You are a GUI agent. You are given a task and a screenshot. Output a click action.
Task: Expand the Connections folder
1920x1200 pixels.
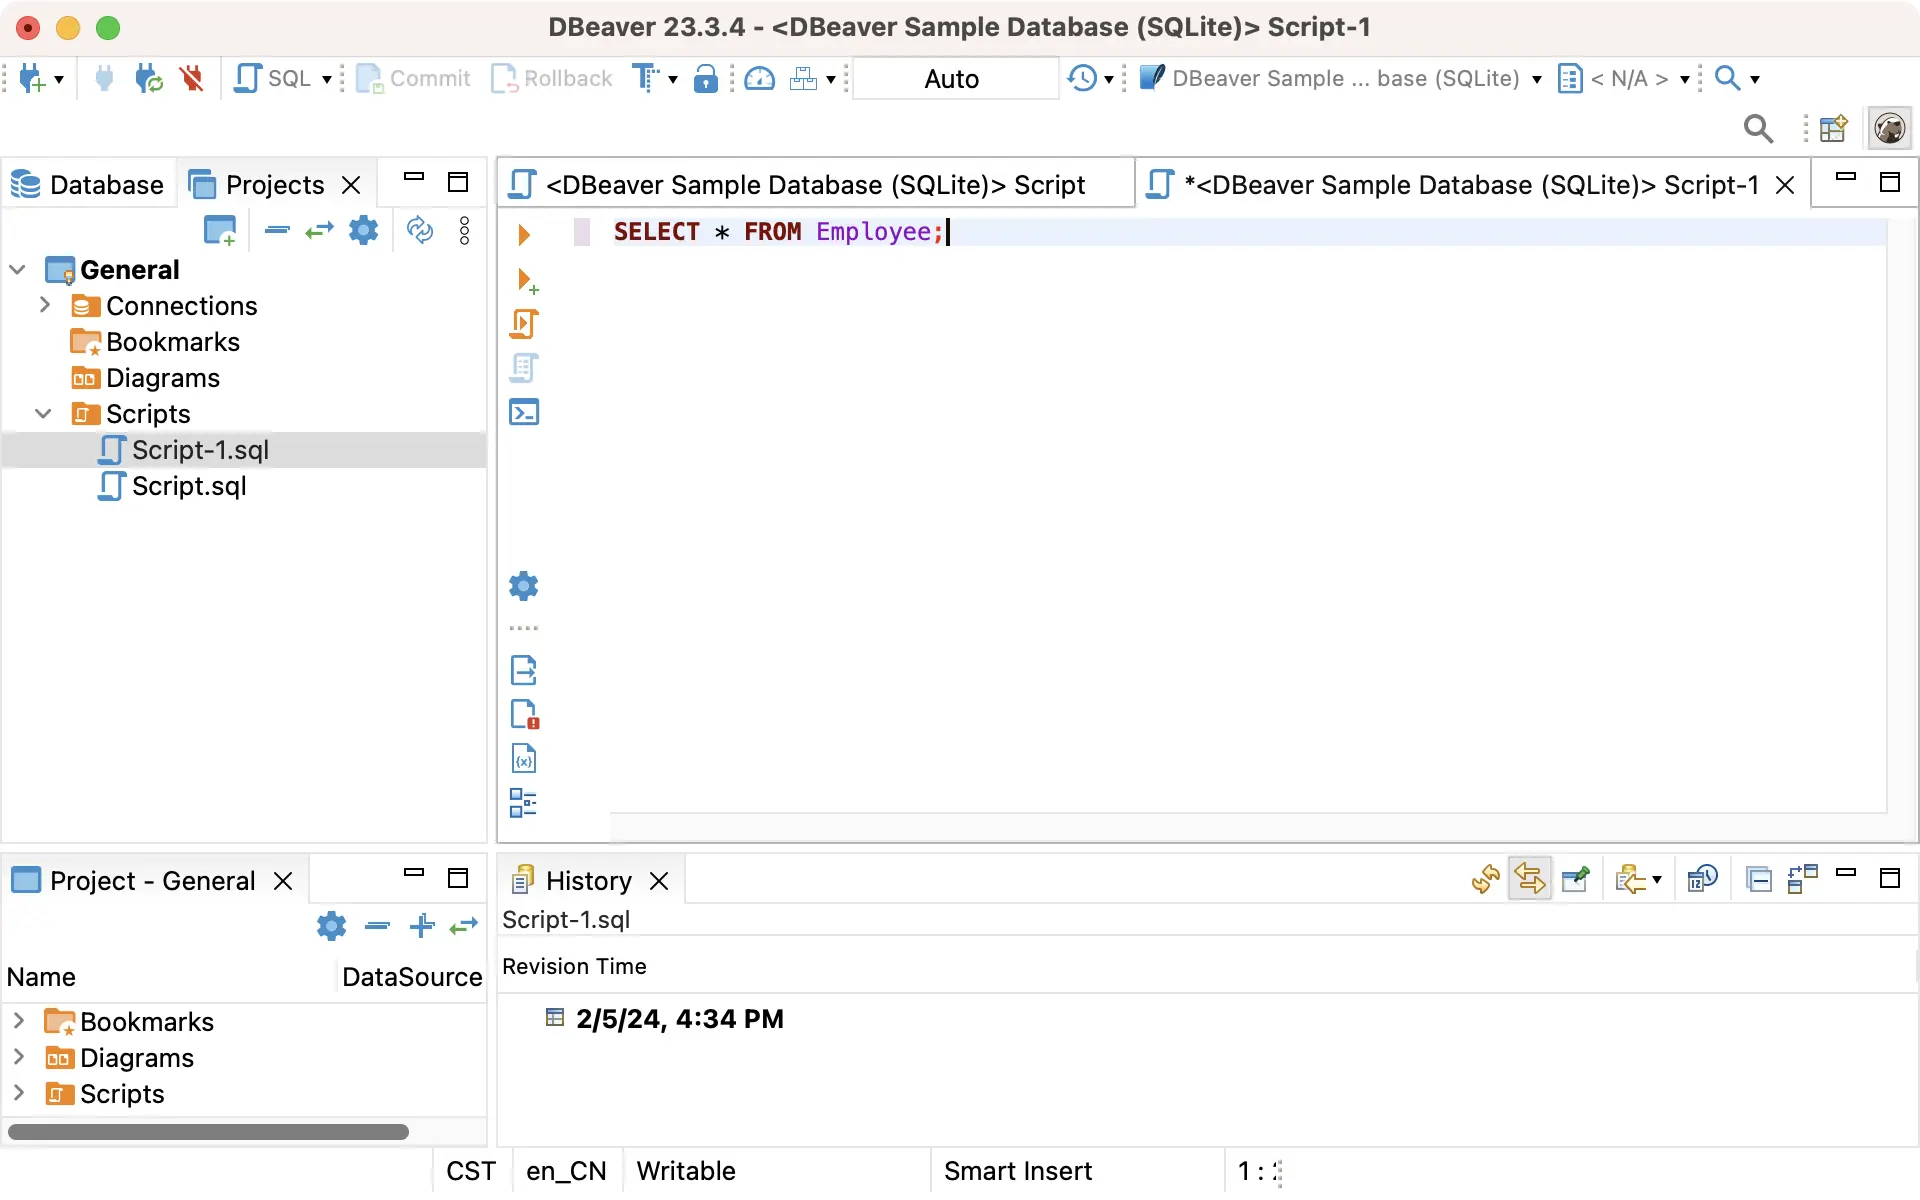pos(45,306)
